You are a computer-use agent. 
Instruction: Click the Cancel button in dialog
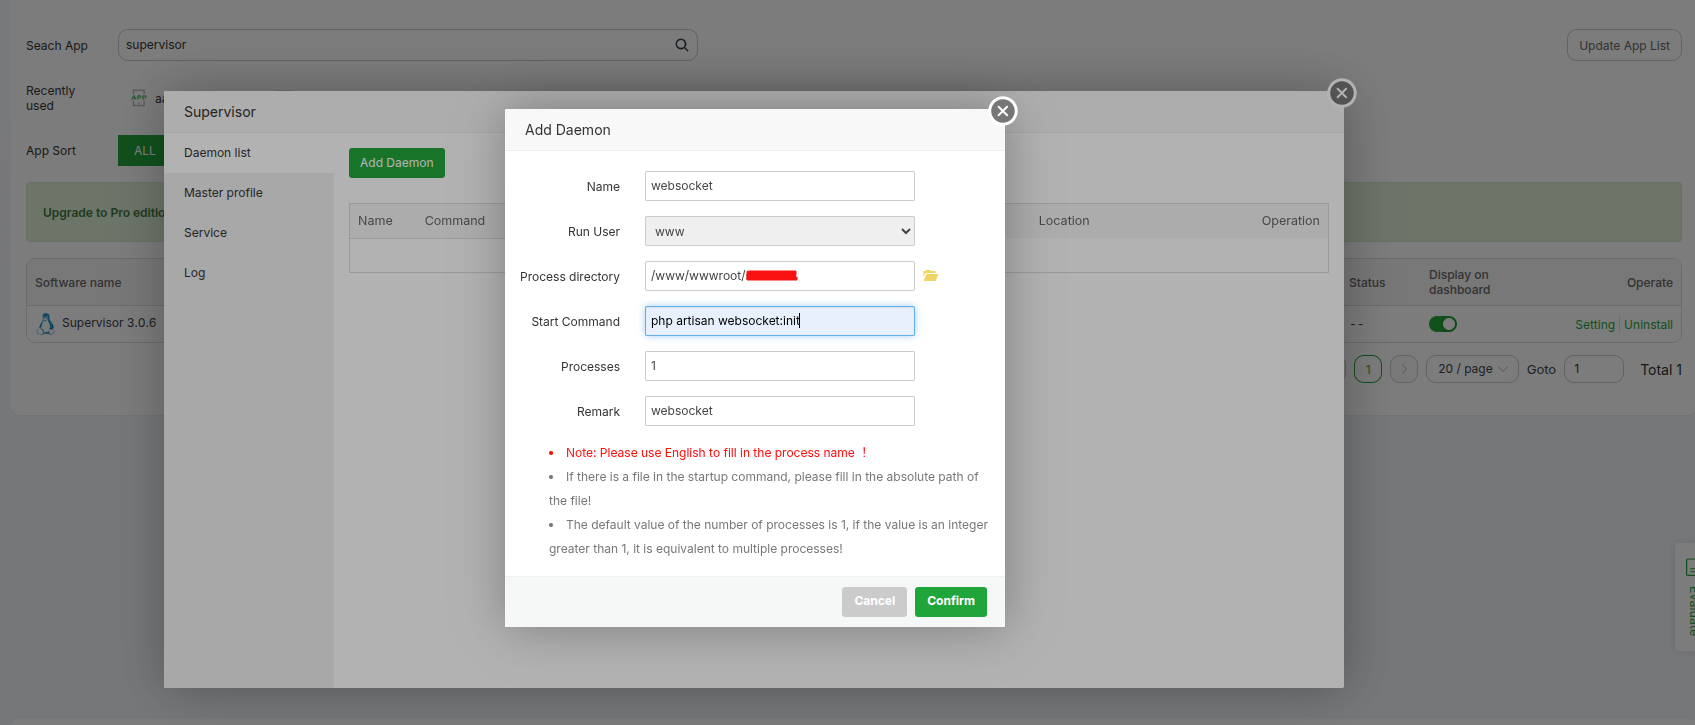click(x=874, y=601)
